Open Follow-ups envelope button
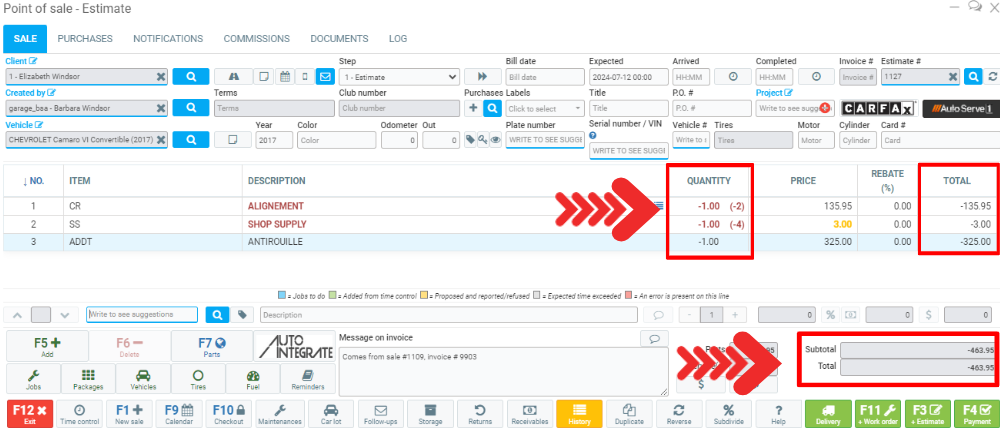1000x429 pixels. pyautogui.click(x=380, y=414)
